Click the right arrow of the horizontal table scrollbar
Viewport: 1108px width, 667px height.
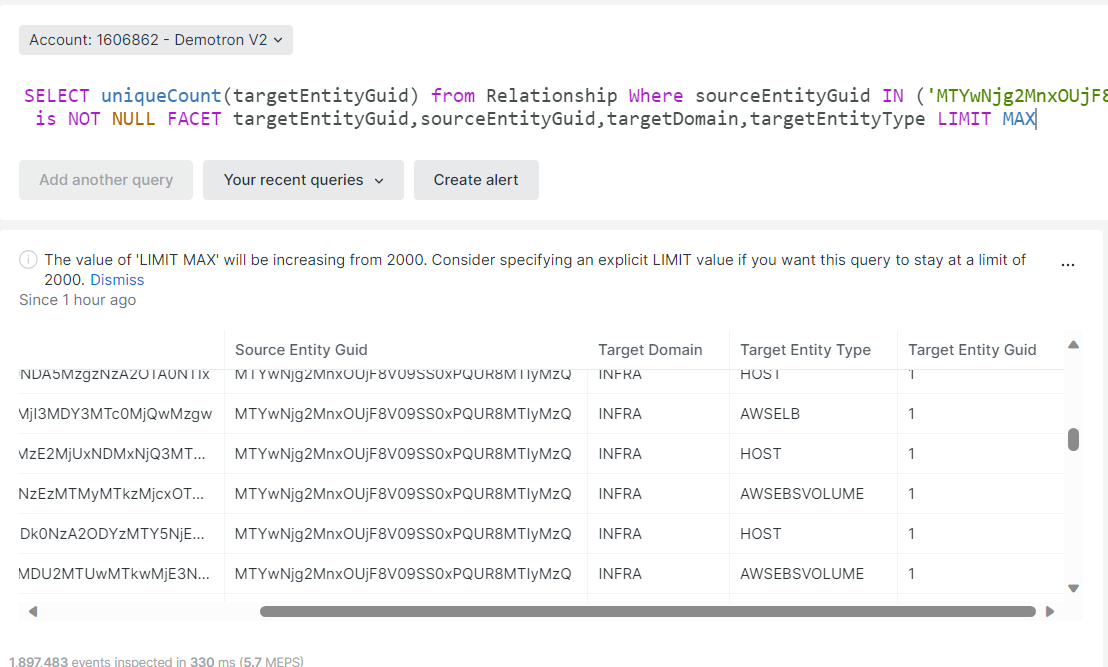[1050, 610]
